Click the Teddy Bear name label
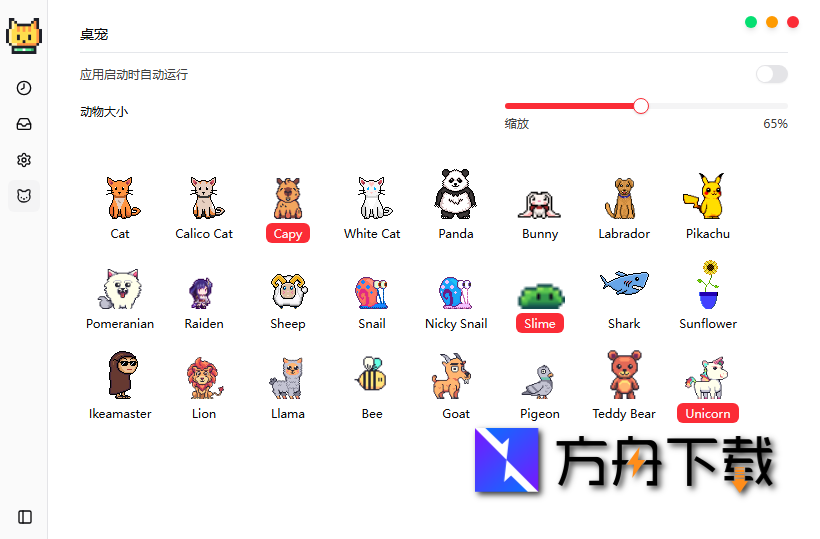This screenshot has height=539, width=820. [624, 413]
